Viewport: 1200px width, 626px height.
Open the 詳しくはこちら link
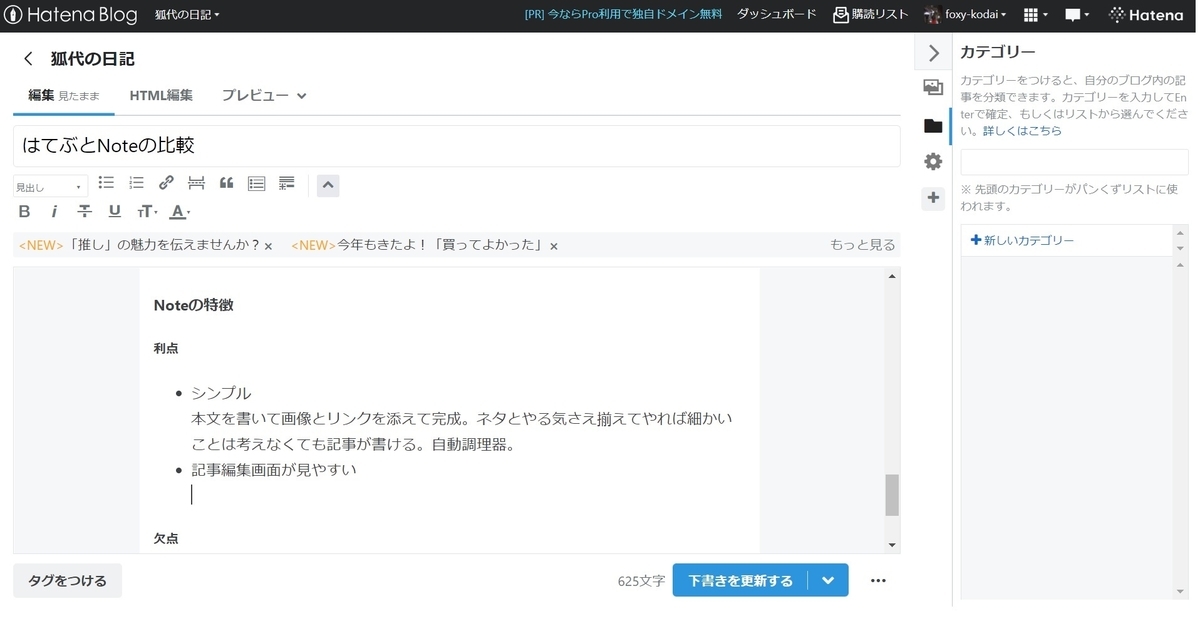(1022, 131)
